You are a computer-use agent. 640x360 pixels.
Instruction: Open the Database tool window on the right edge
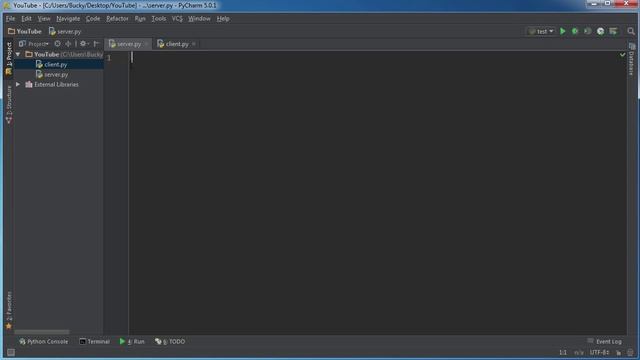pyautogui.click(x=632, y=60)
